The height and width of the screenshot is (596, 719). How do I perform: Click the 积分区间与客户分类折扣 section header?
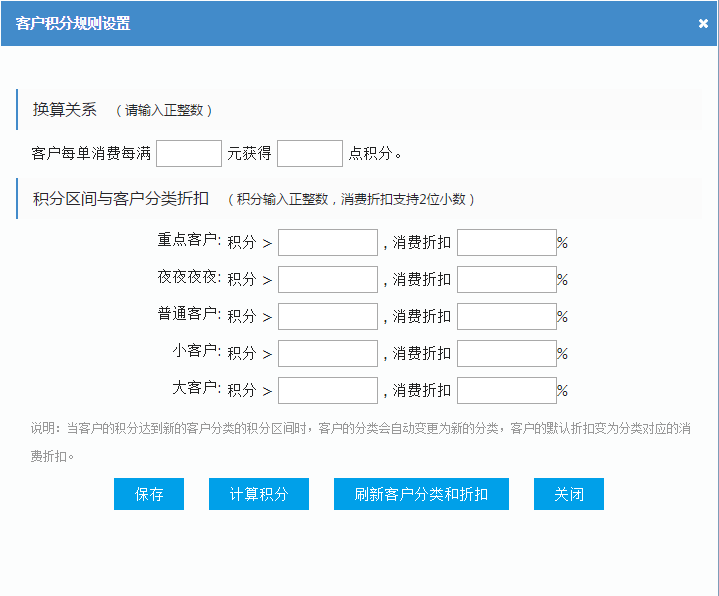[x=120, y=199]
